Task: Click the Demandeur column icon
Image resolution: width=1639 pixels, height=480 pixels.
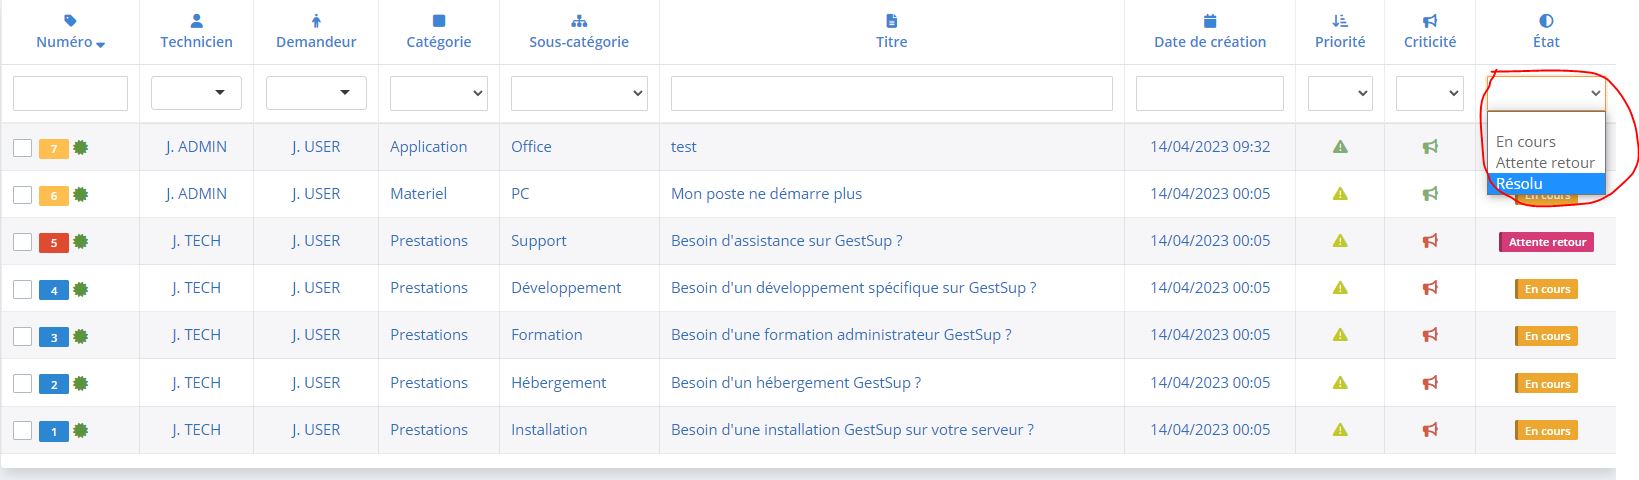Action: coord(316,20)
